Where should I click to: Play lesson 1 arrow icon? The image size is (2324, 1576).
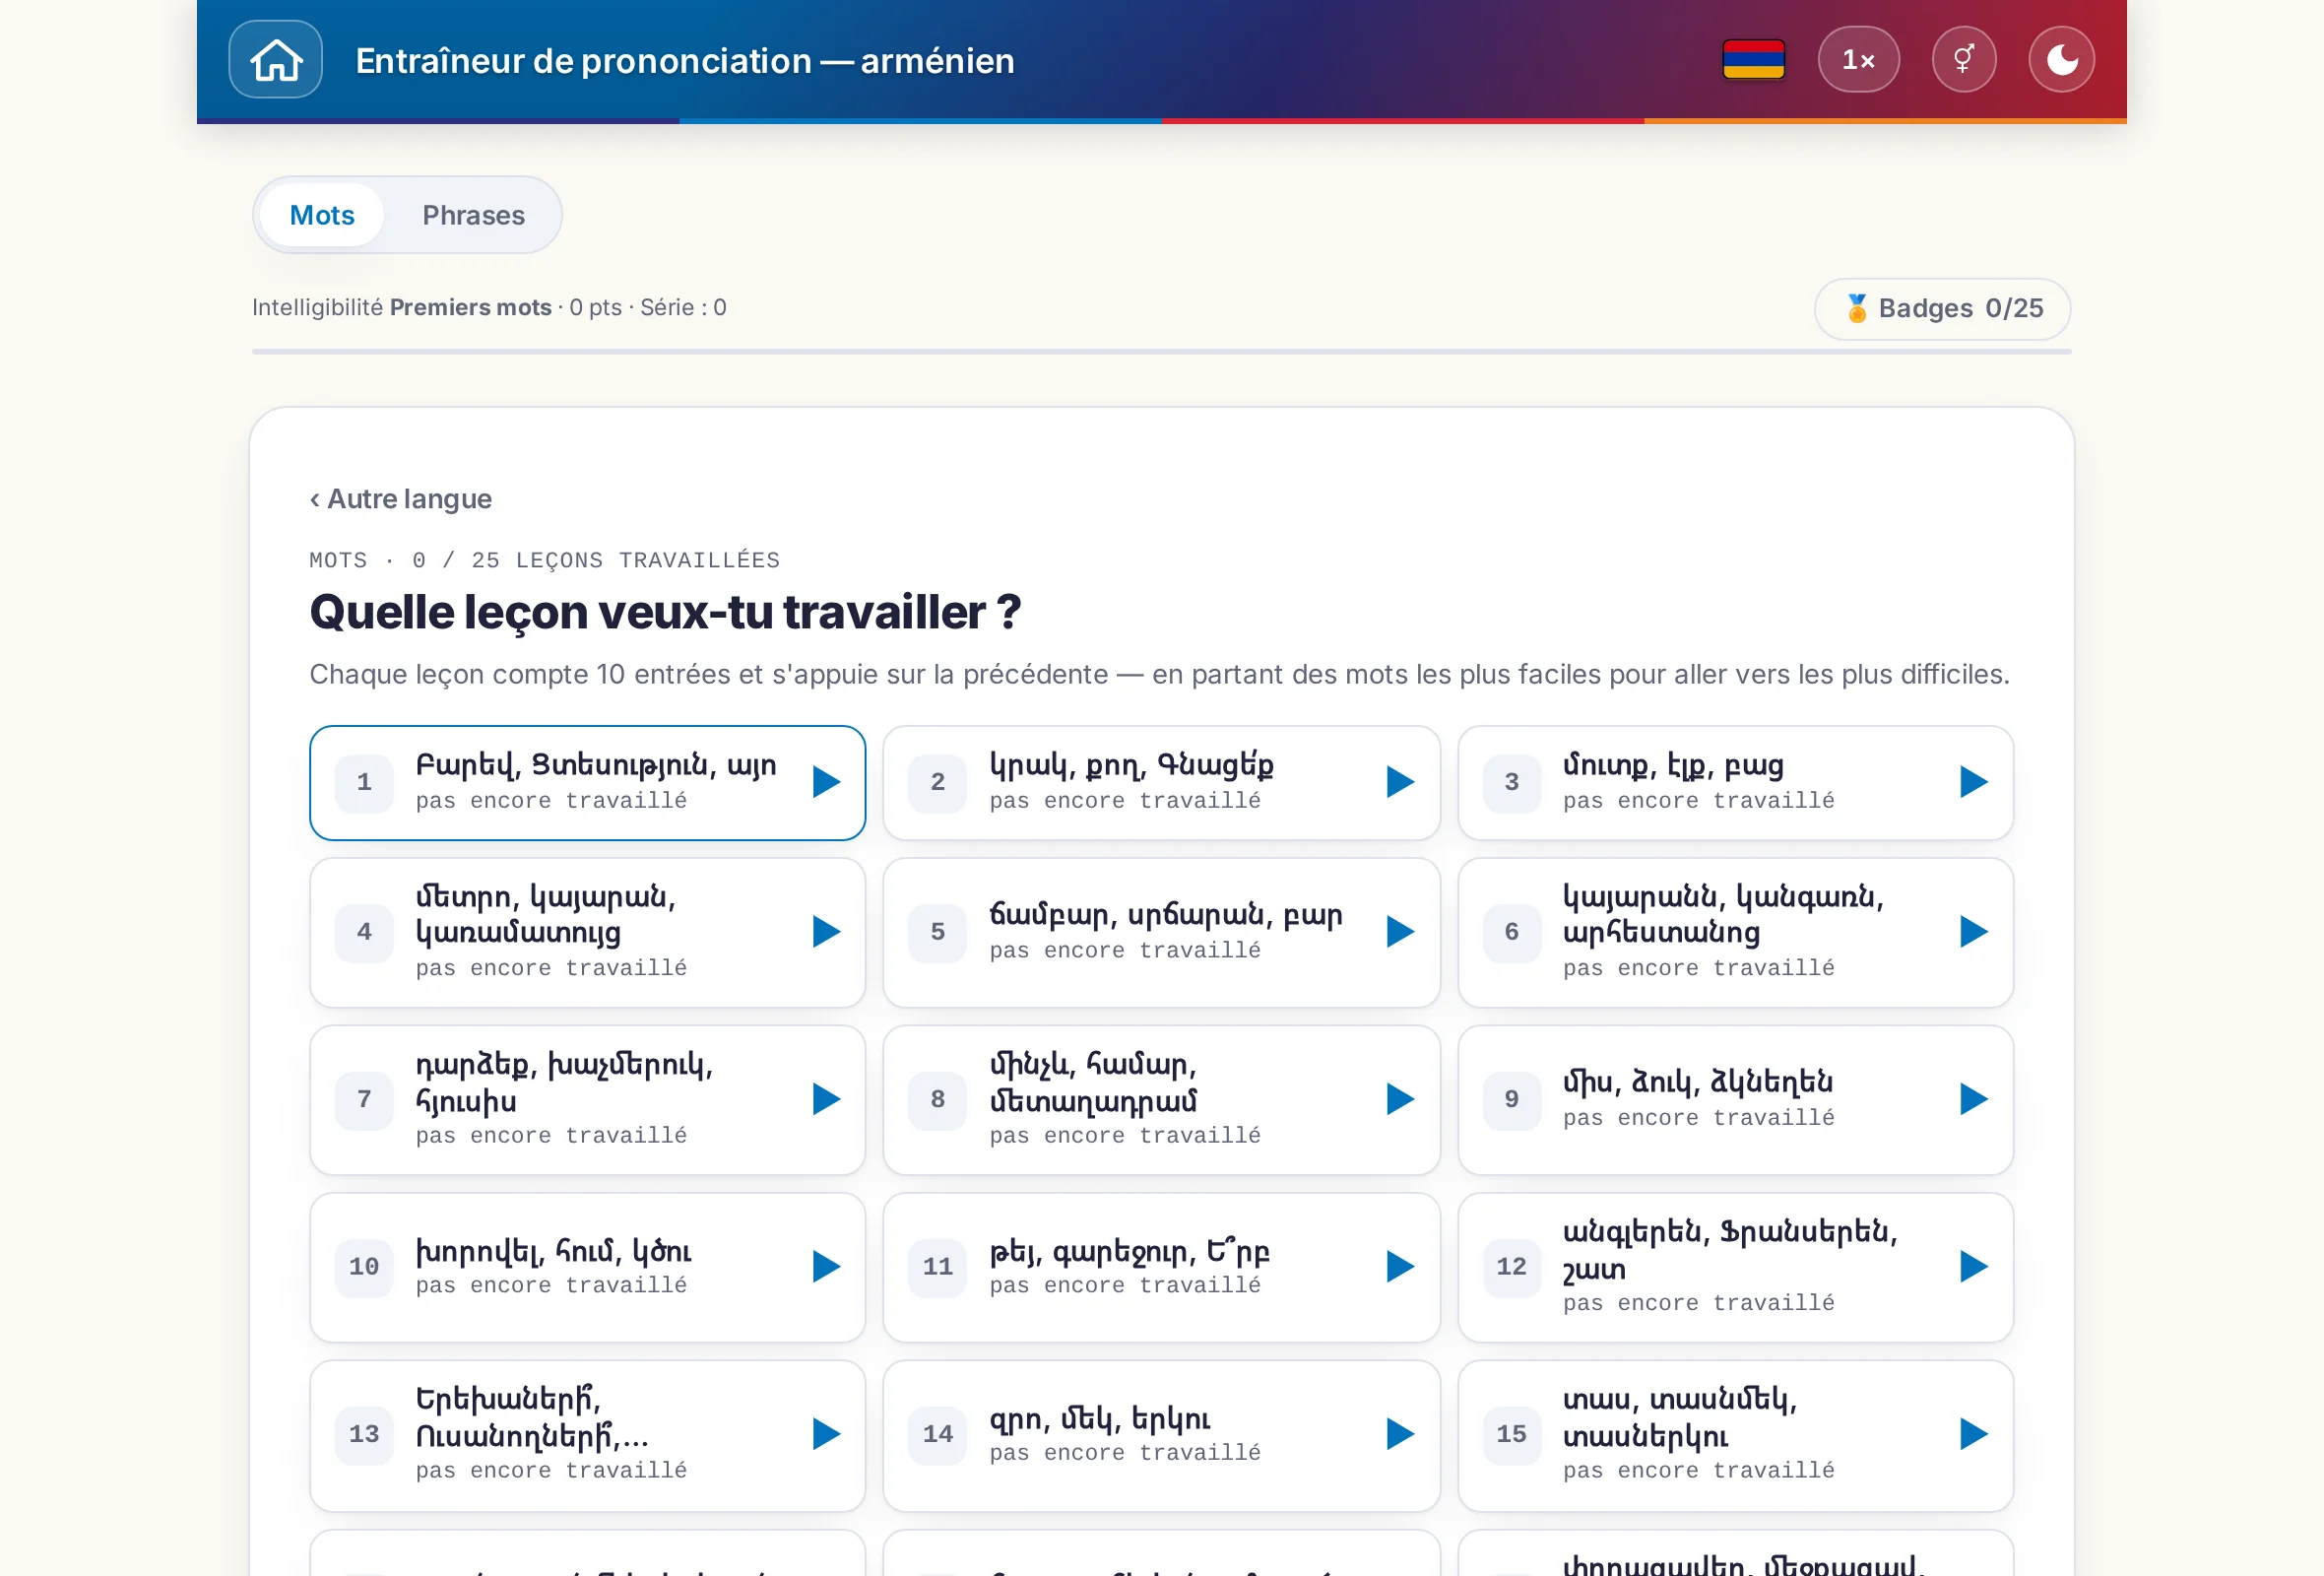[826, 782]
